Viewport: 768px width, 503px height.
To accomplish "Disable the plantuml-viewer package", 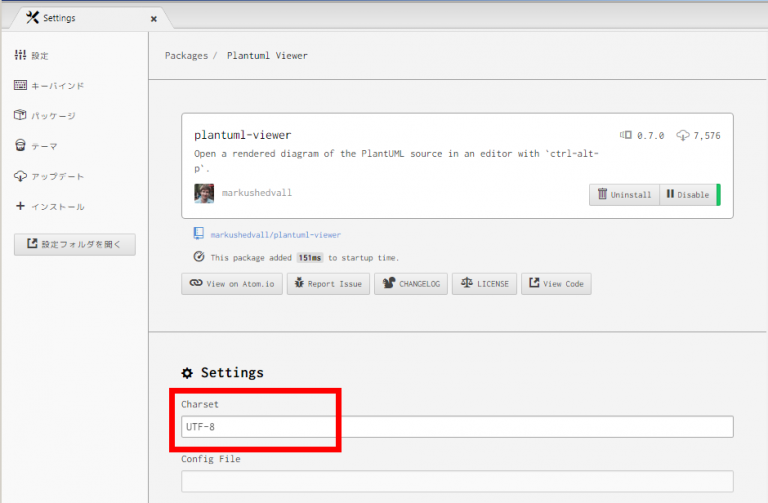I will [688, 195].
